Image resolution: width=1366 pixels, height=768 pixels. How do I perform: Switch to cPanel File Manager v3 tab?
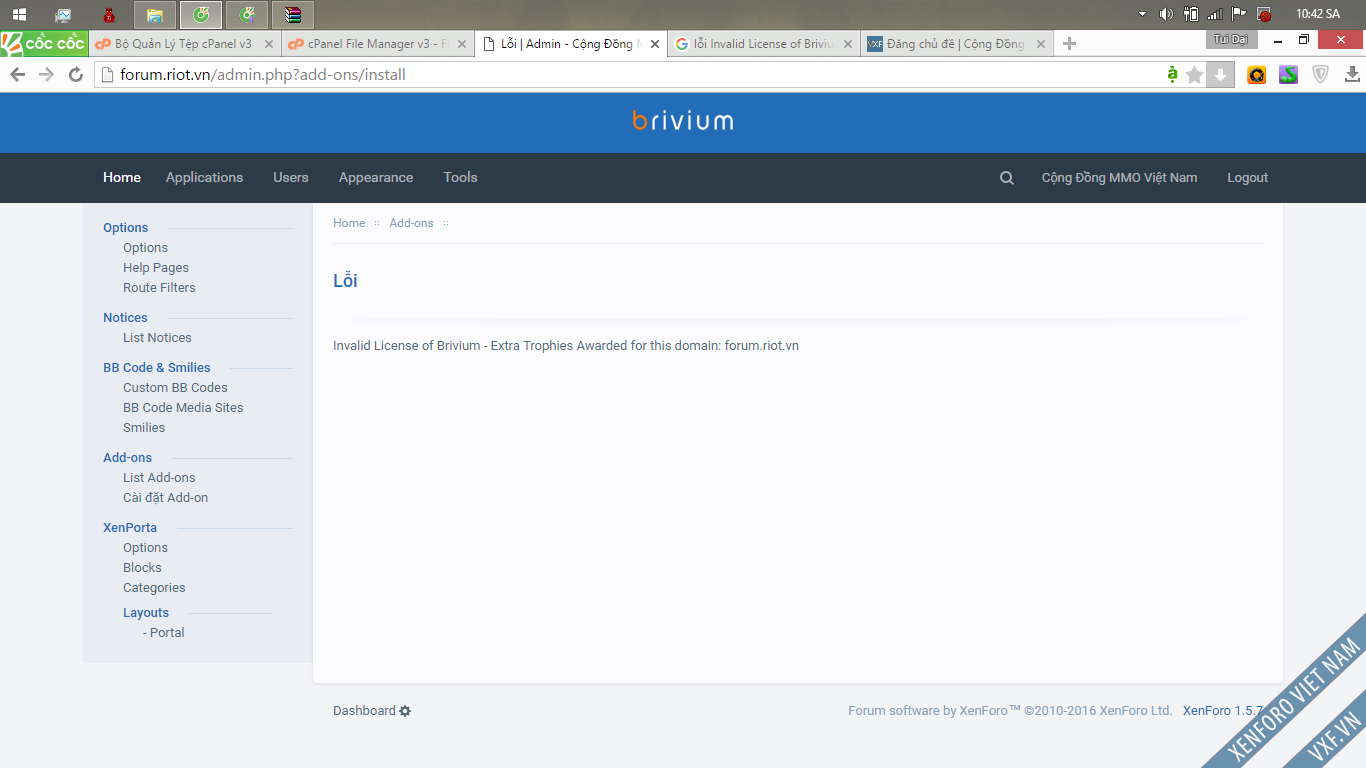(377, 44)
